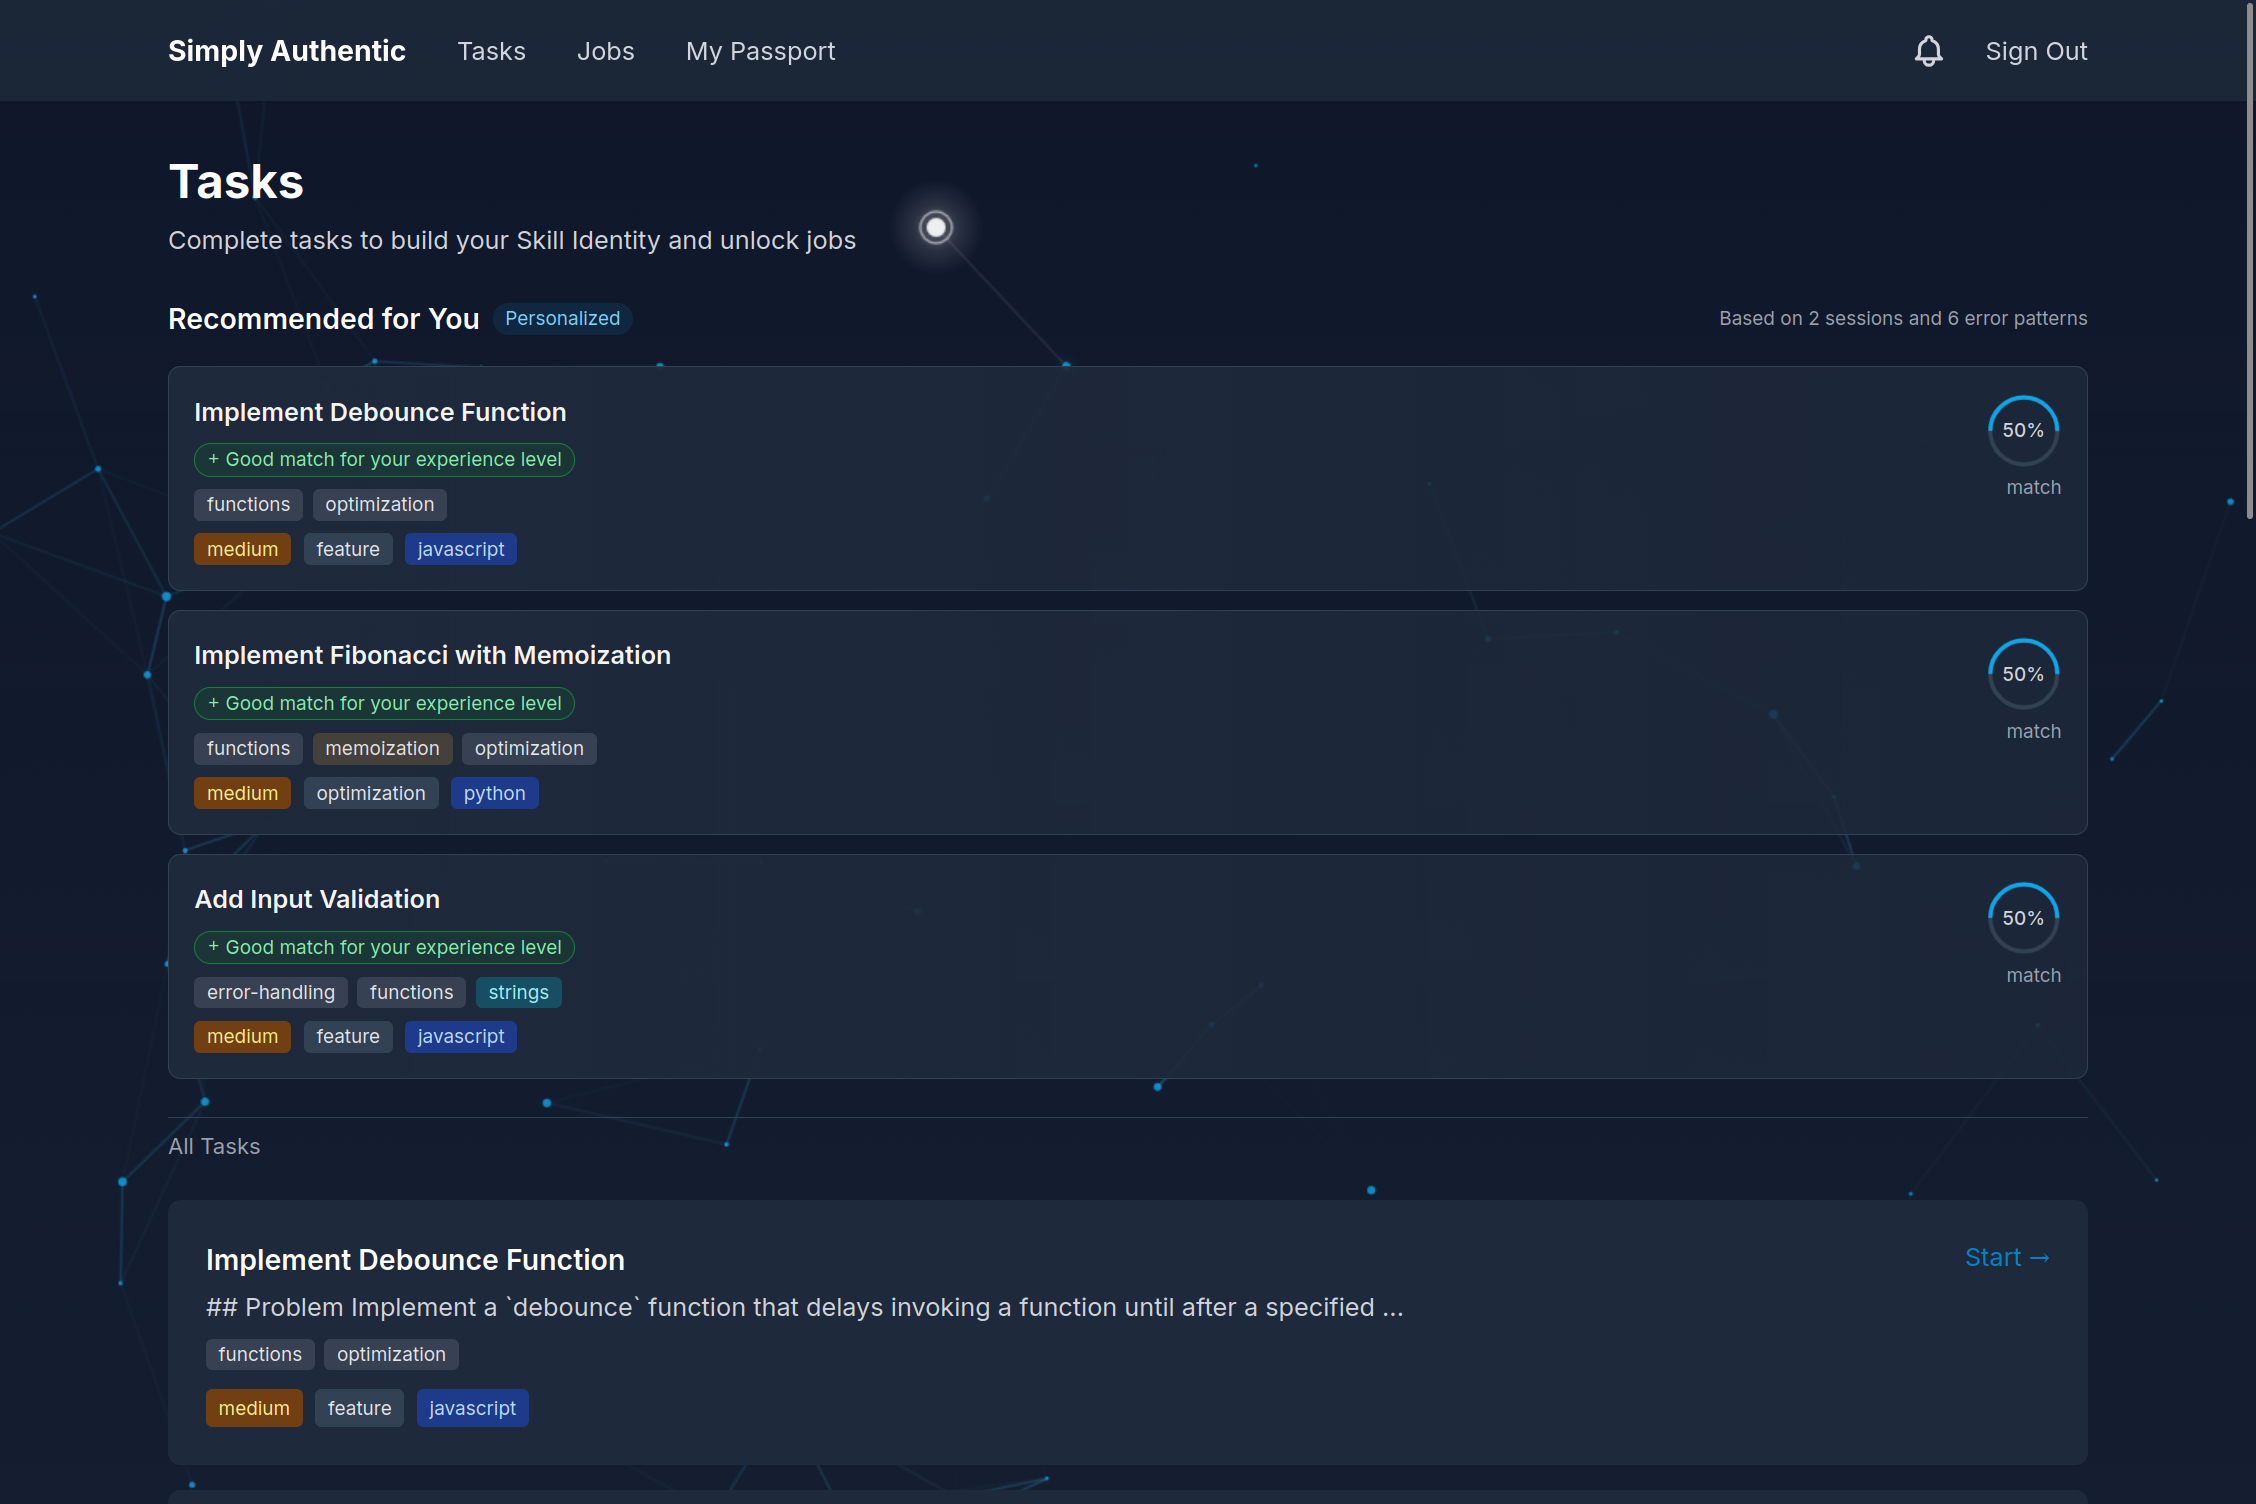The height and width of the screenshot is (1504, 2256).
Task: Start the Implement Debounce Function task
Action: (x=2006, y=1258)
